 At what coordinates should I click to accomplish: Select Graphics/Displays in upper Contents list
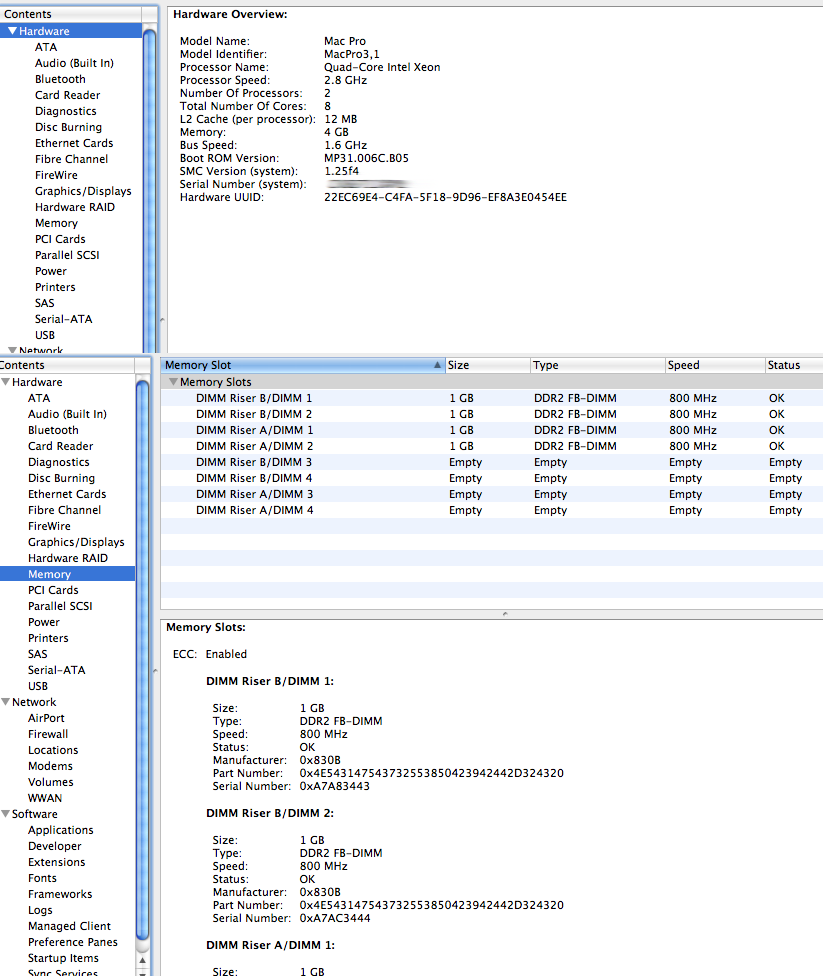(x=83, y=191)
